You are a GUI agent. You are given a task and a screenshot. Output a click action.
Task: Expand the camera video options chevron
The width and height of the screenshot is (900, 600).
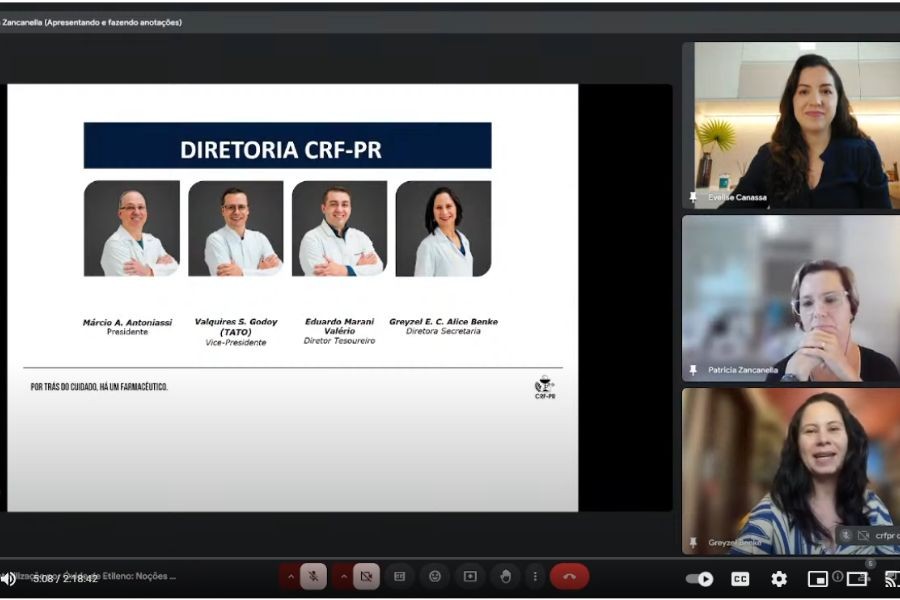(342, 576)
